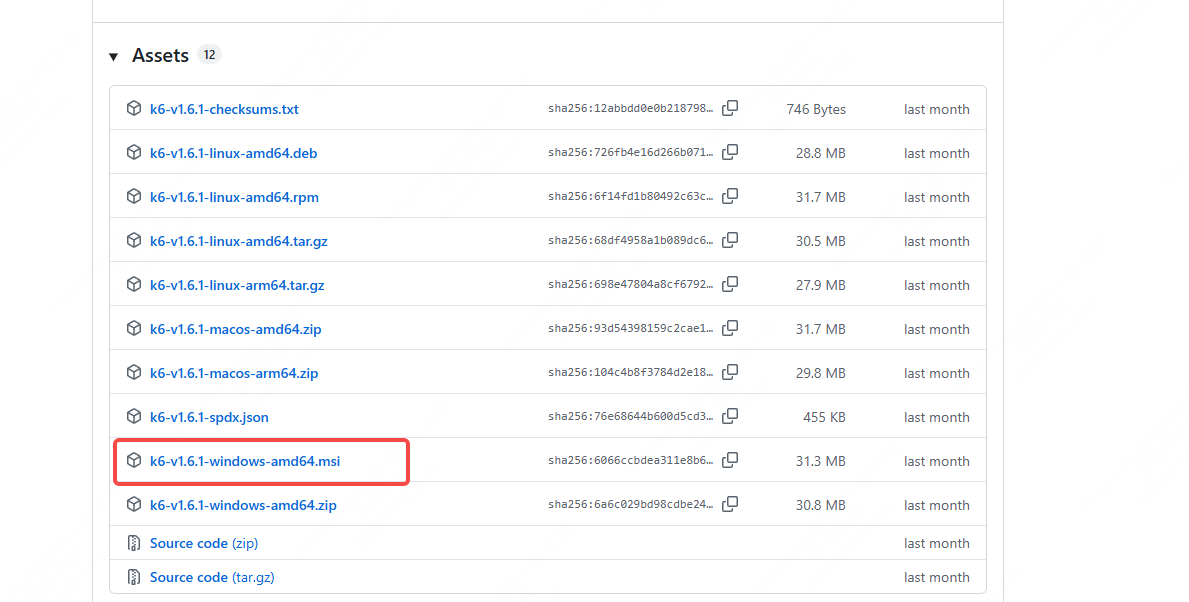
Task: Click package icon beside linux-arm64.tar.gz
Action: (134, 284)
